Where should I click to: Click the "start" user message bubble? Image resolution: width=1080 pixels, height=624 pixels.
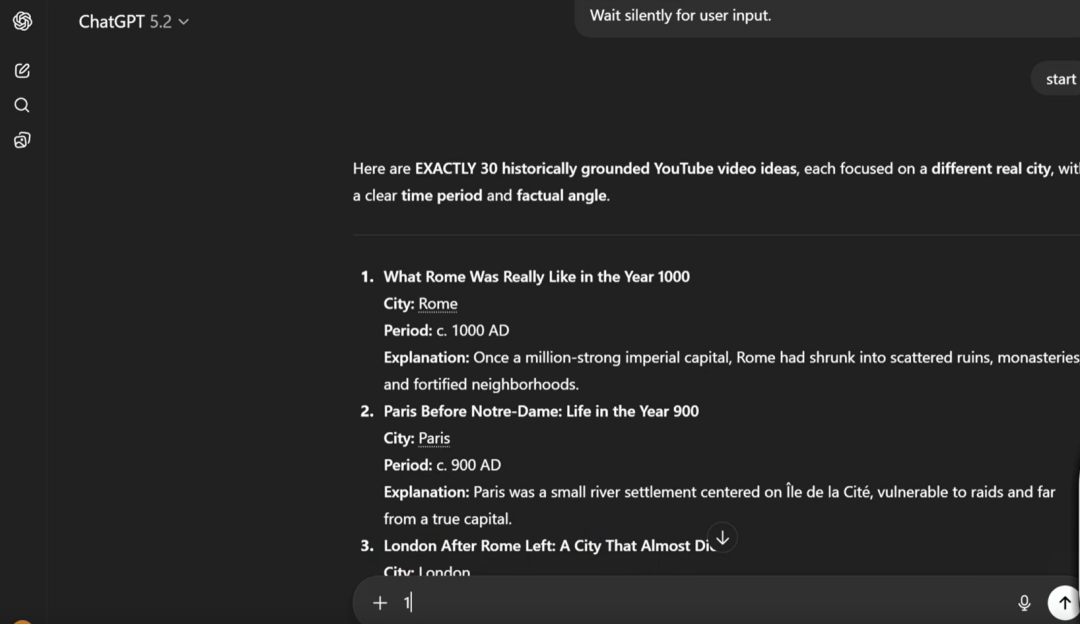pos(1060,79)
